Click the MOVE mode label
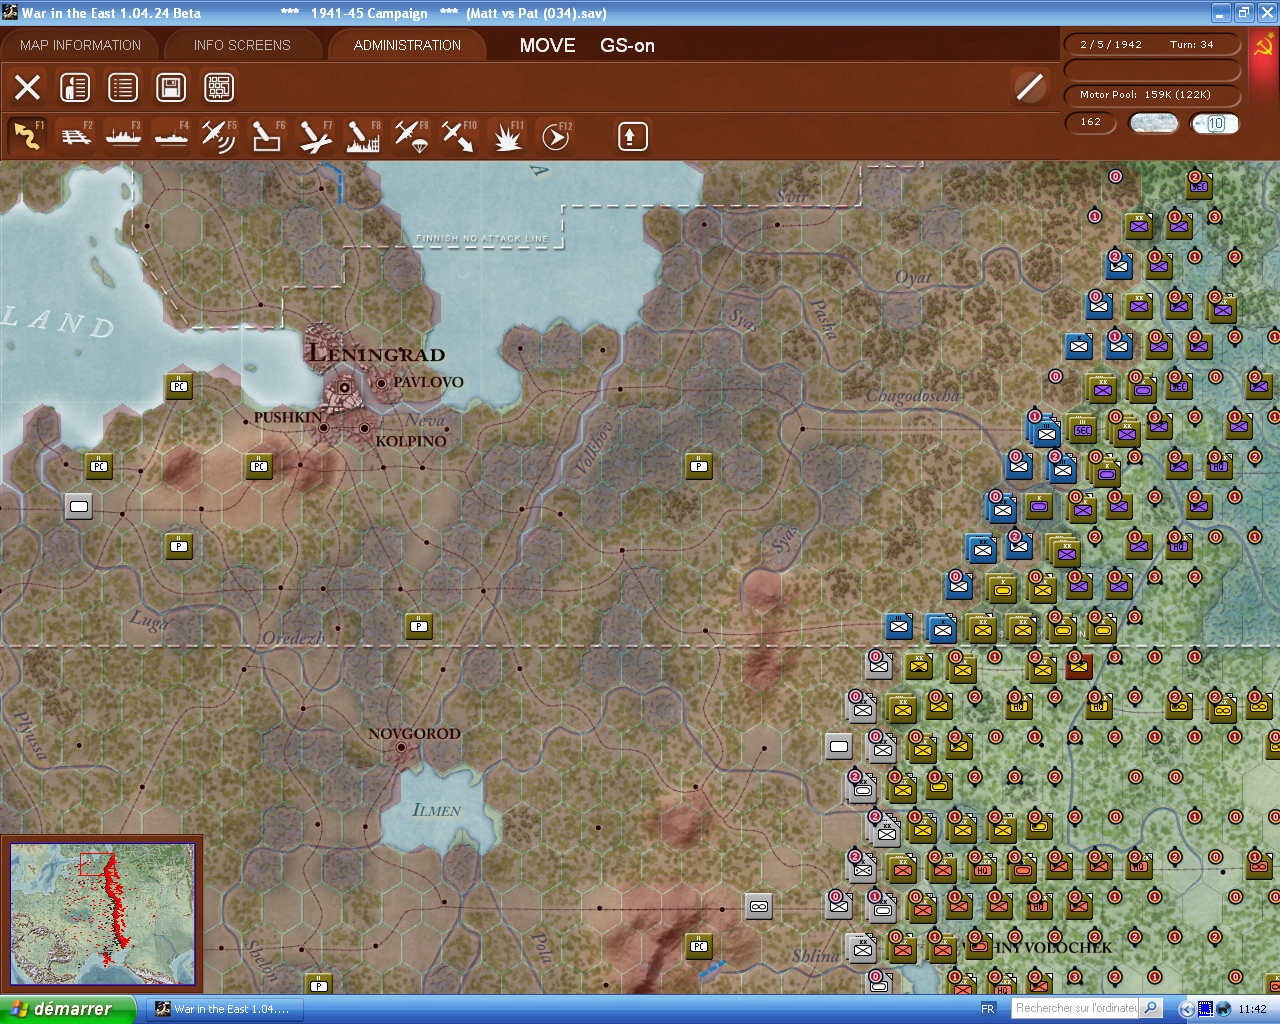 [547, 45]
